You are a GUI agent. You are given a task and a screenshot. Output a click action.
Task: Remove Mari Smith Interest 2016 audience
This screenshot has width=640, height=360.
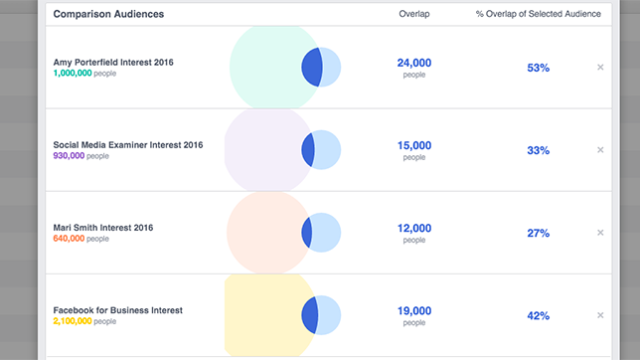[x=600, y=233]
